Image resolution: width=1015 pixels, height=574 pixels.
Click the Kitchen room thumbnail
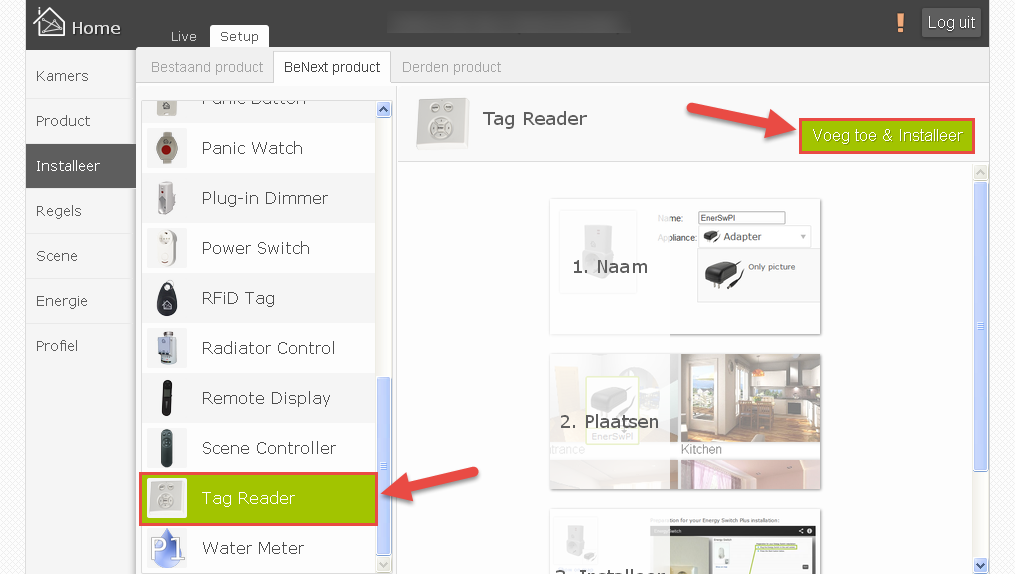click(x=750, y=405)
